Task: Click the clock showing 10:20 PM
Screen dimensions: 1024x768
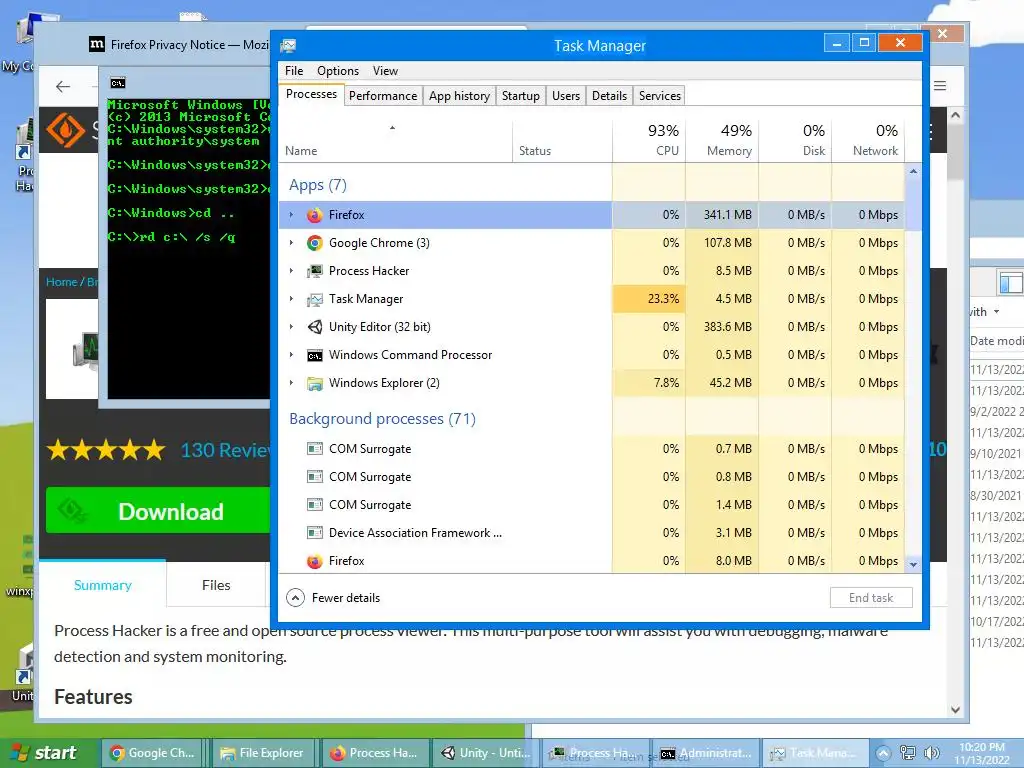Action: (x=982, y=753)
